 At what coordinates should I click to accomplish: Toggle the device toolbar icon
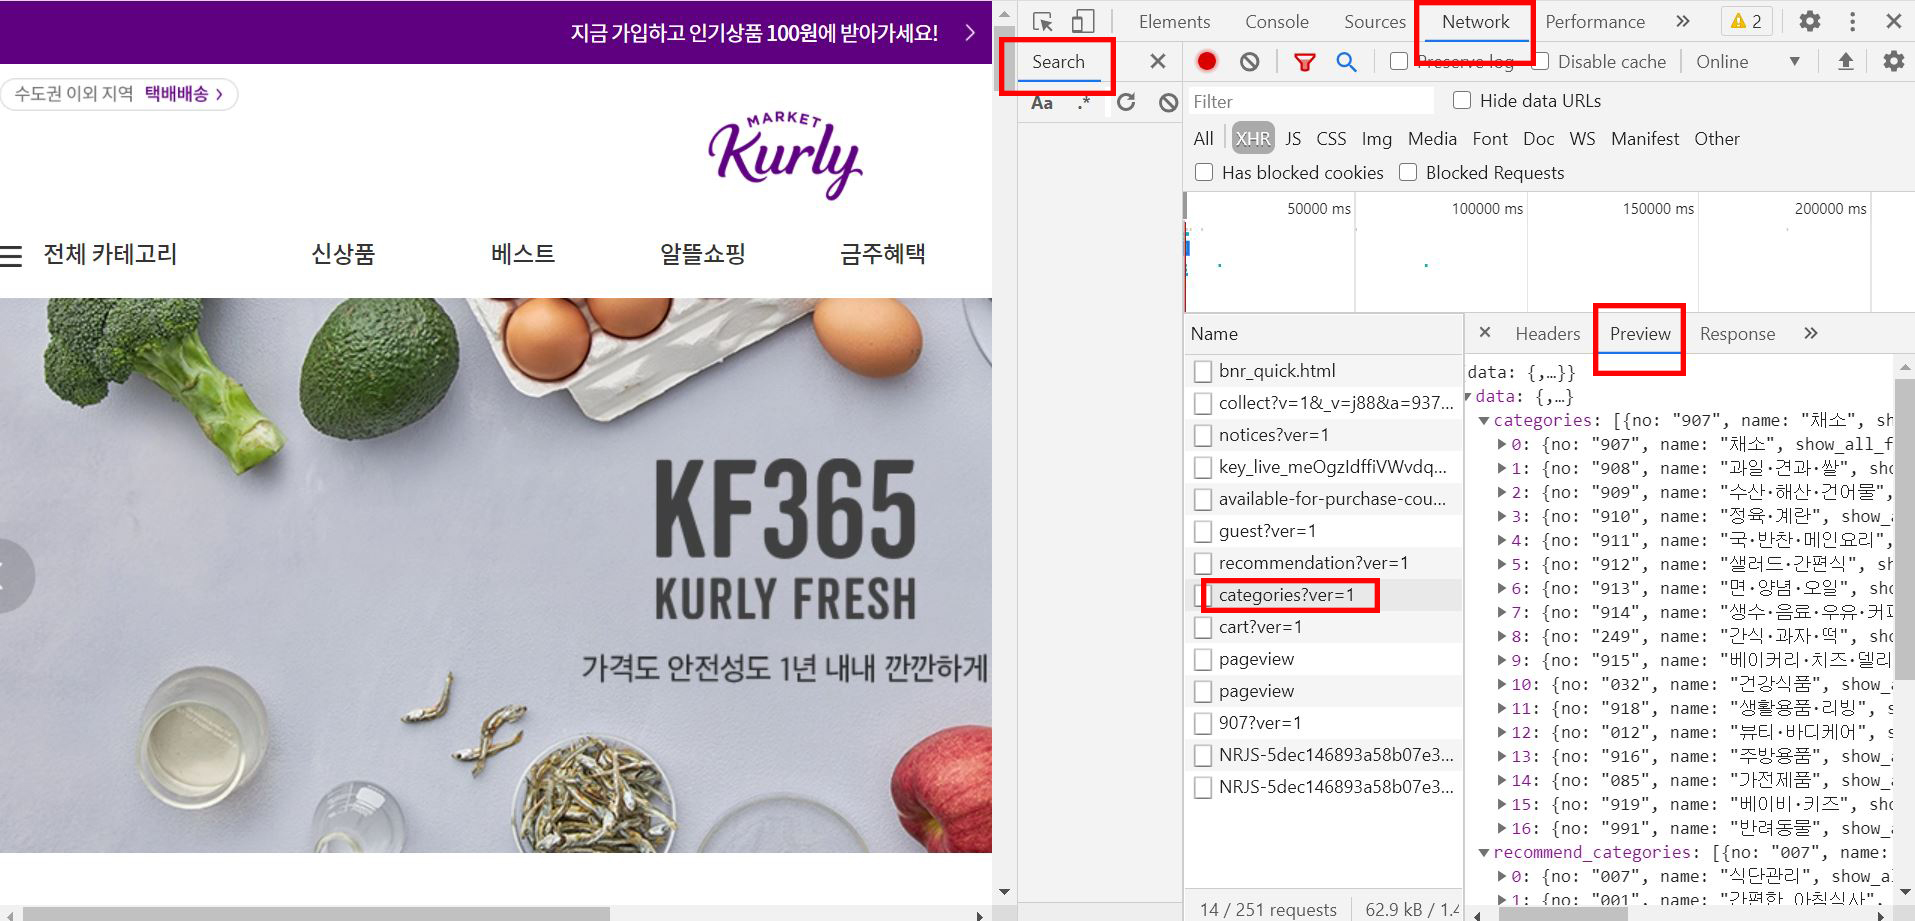tap(1083, 21)
